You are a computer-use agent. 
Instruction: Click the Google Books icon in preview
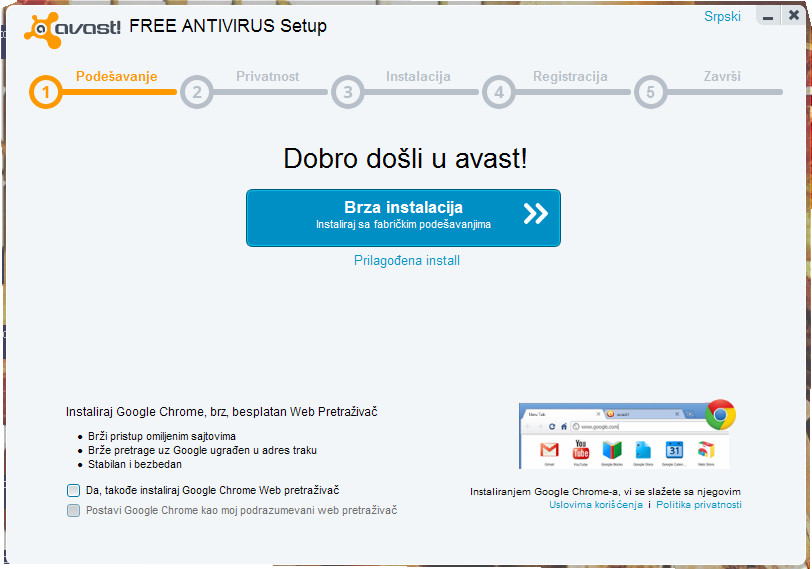612,449
